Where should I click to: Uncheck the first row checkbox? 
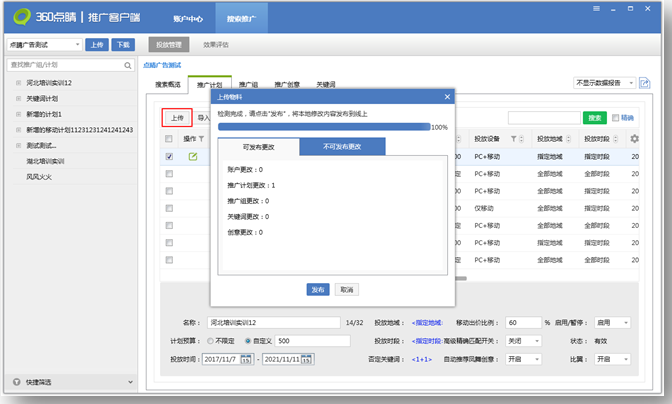coord(169,156)
